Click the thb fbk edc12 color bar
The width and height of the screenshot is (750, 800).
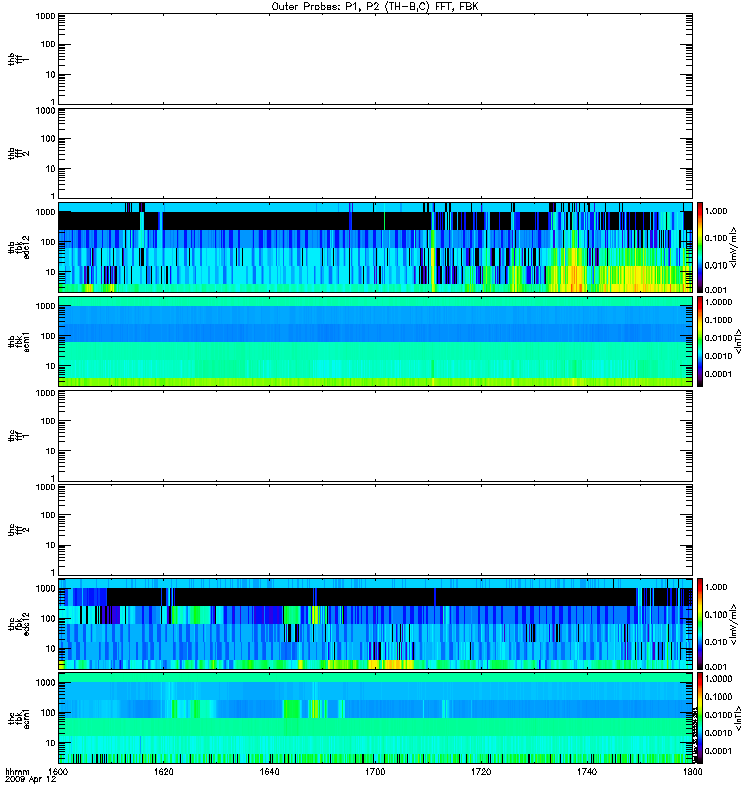700,247
